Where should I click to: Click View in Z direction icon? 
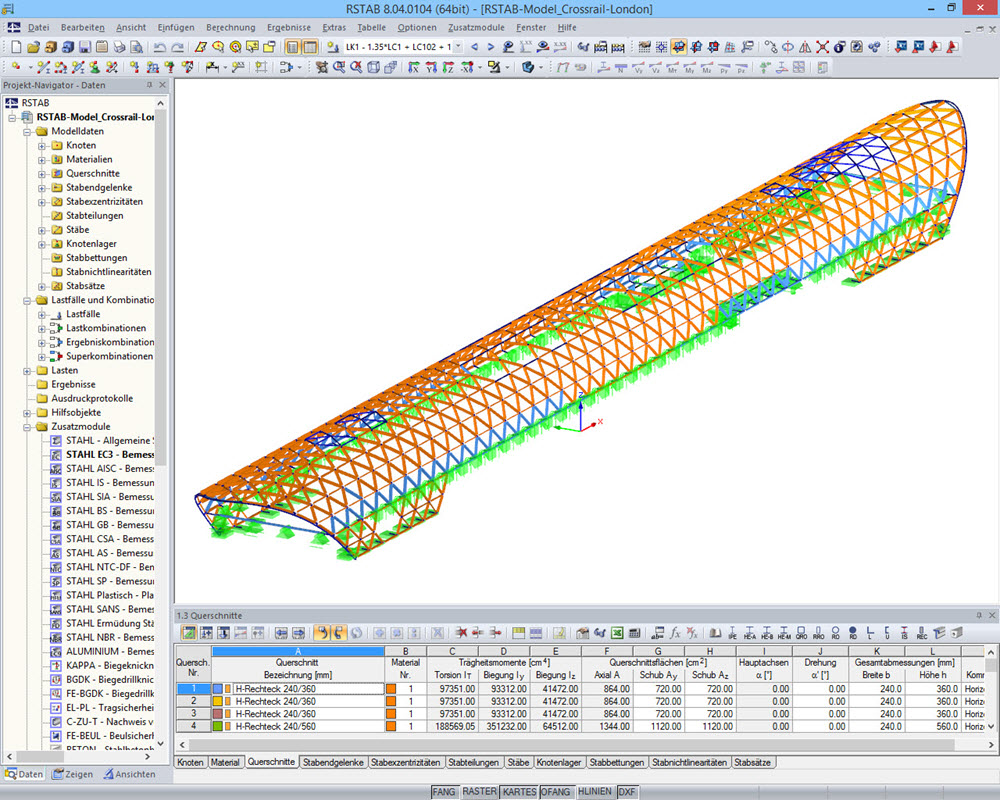(448, 67)
